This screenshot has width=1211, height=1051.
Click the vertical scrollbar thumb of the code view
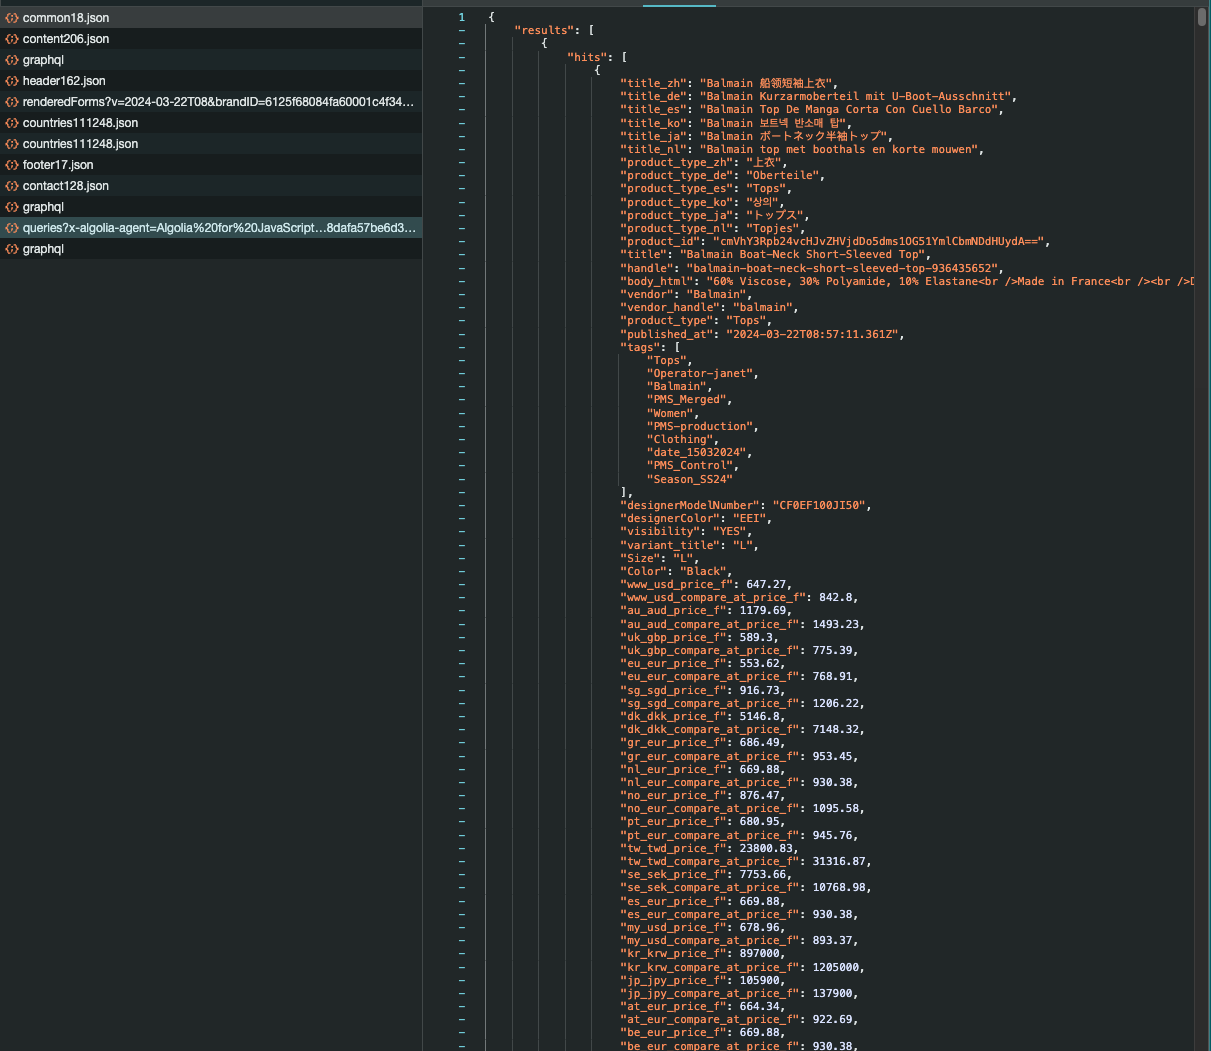point(1201,17)
